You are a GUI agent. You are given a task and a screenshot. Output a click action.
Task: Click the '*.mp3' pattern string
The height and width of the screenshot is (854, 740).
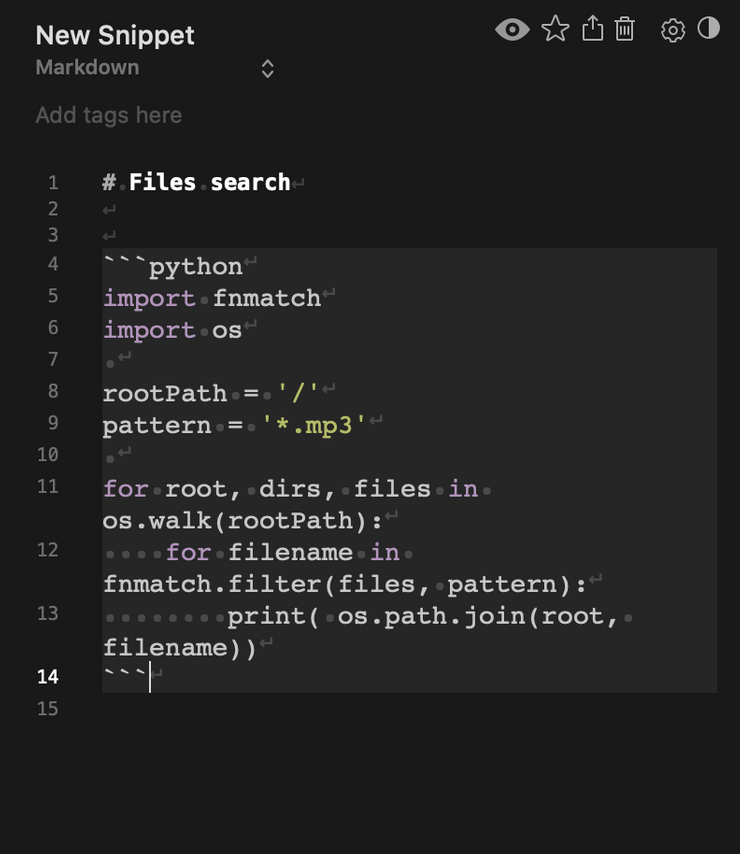tap(313, 425)
